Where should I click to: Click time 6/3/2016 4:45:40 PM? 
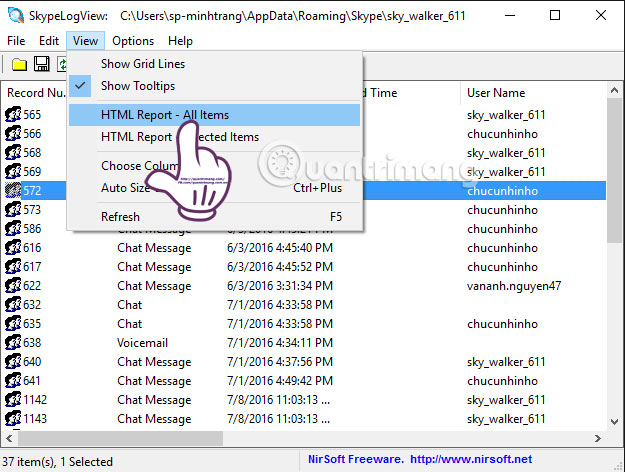coord(280,248)
